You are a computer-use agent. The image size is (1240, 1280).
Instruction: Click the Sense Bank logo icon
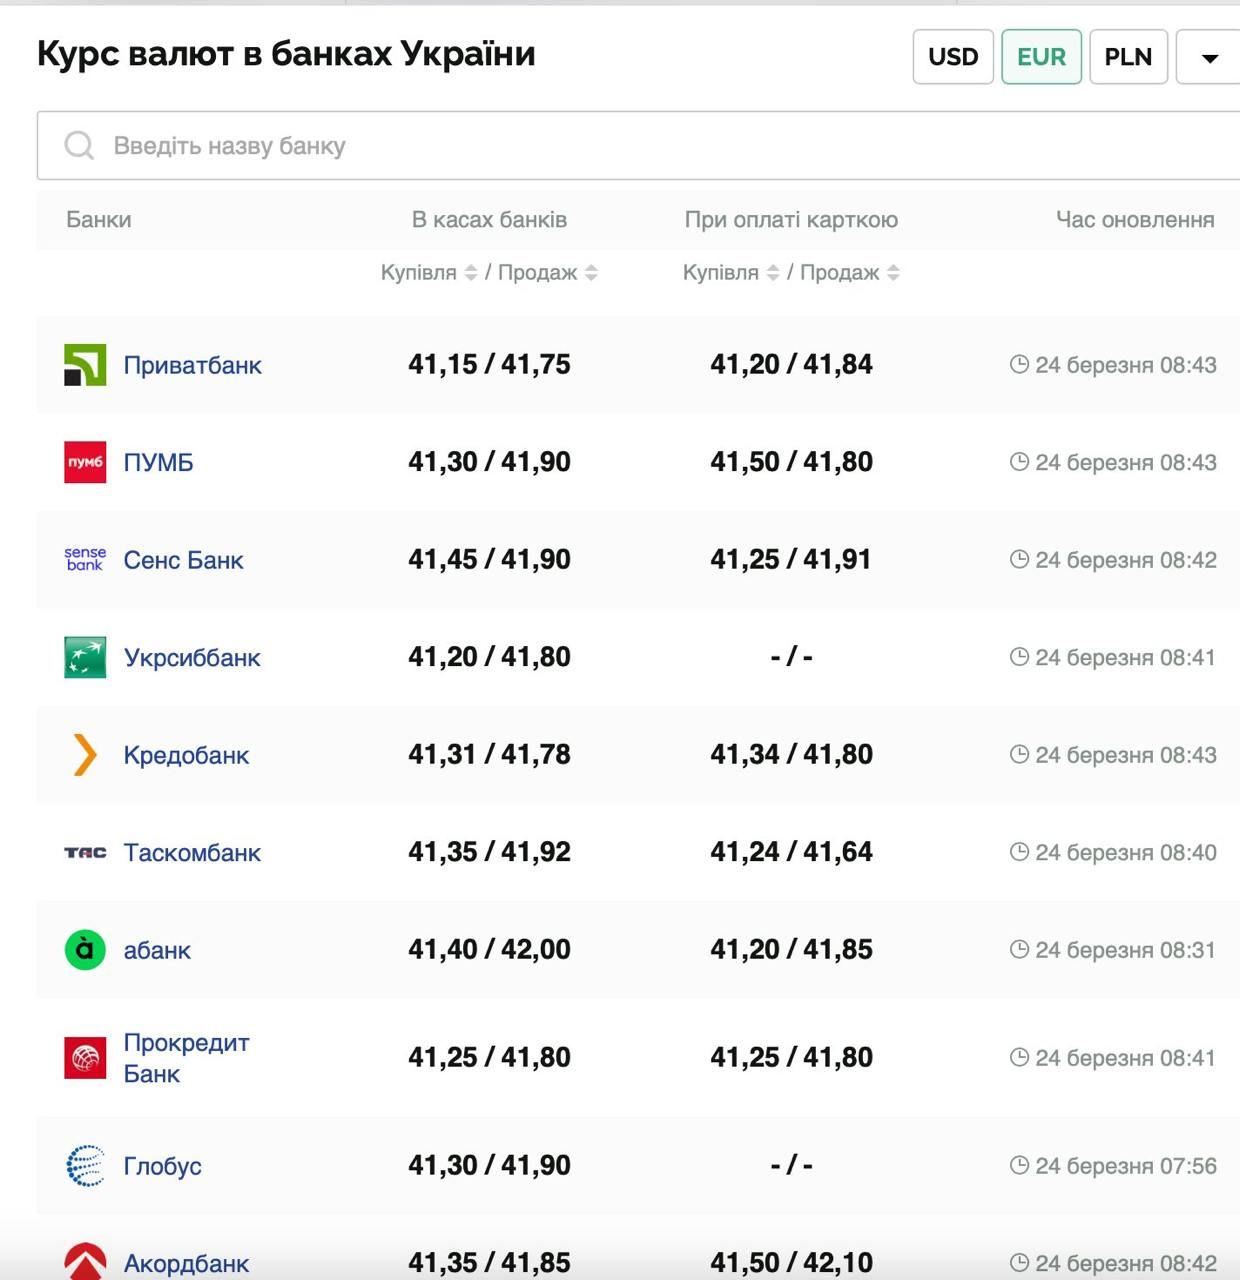(x=84, y=559)
